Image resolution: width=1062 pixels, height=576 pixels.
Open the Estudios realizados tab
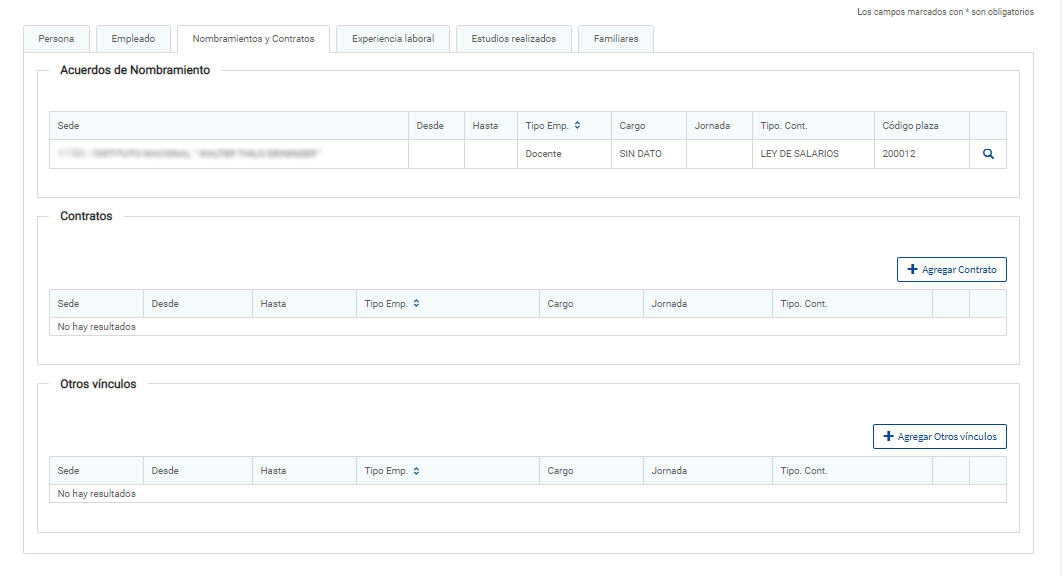[513, 39]
